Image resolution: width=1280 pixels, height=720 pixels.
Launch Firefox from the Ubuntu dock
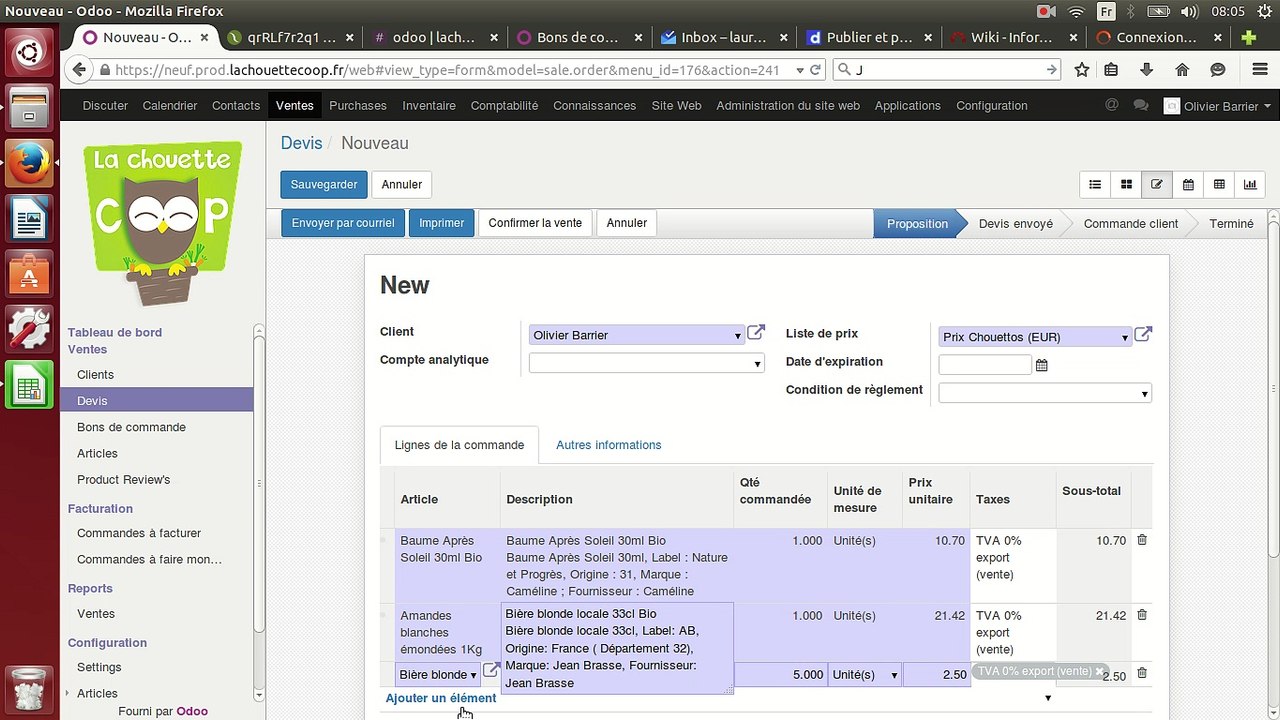[29, 163]
